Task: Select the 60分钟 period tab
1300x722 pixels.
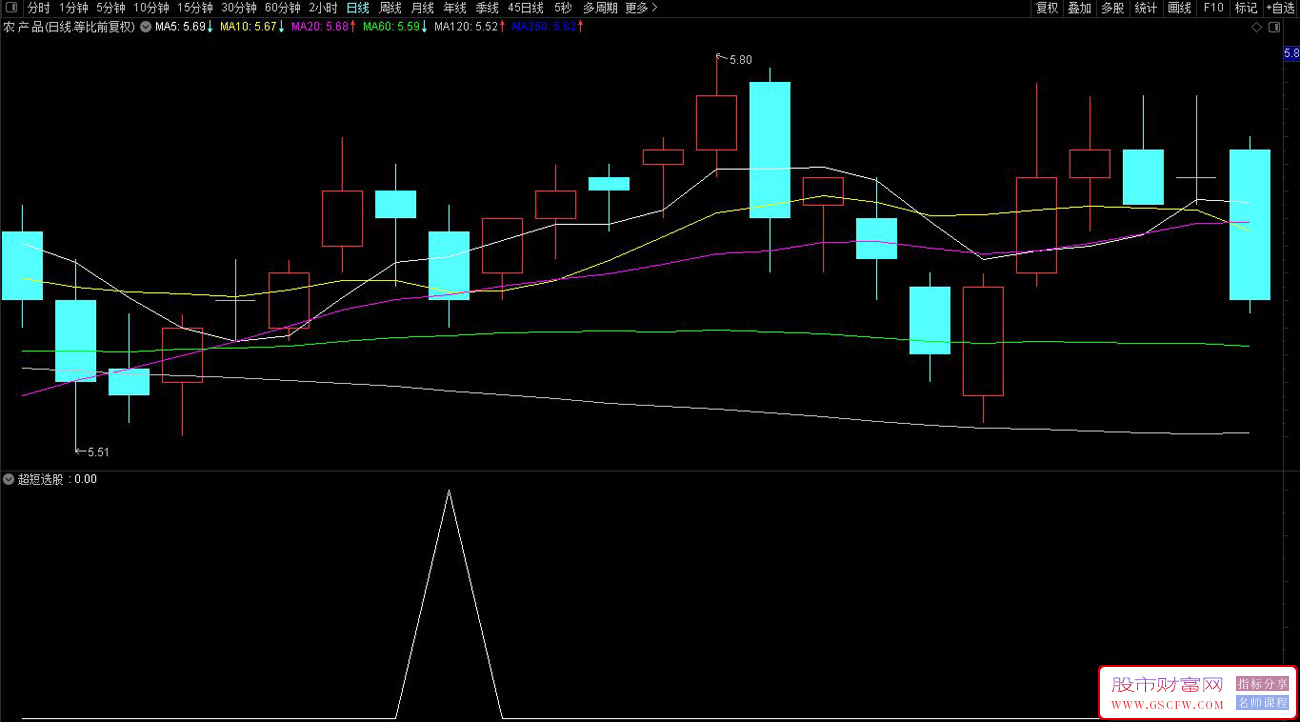Action: coord(282,8)
